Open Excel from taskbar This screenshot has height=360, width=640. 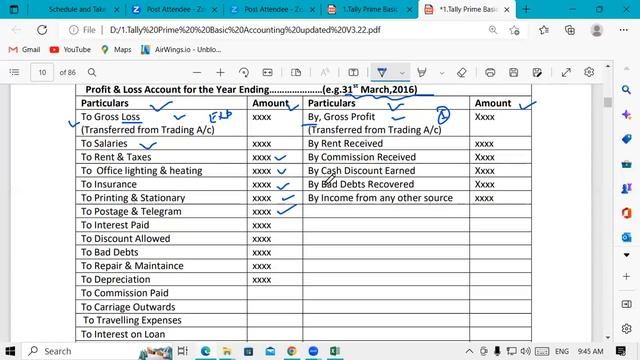coord(335,351)
